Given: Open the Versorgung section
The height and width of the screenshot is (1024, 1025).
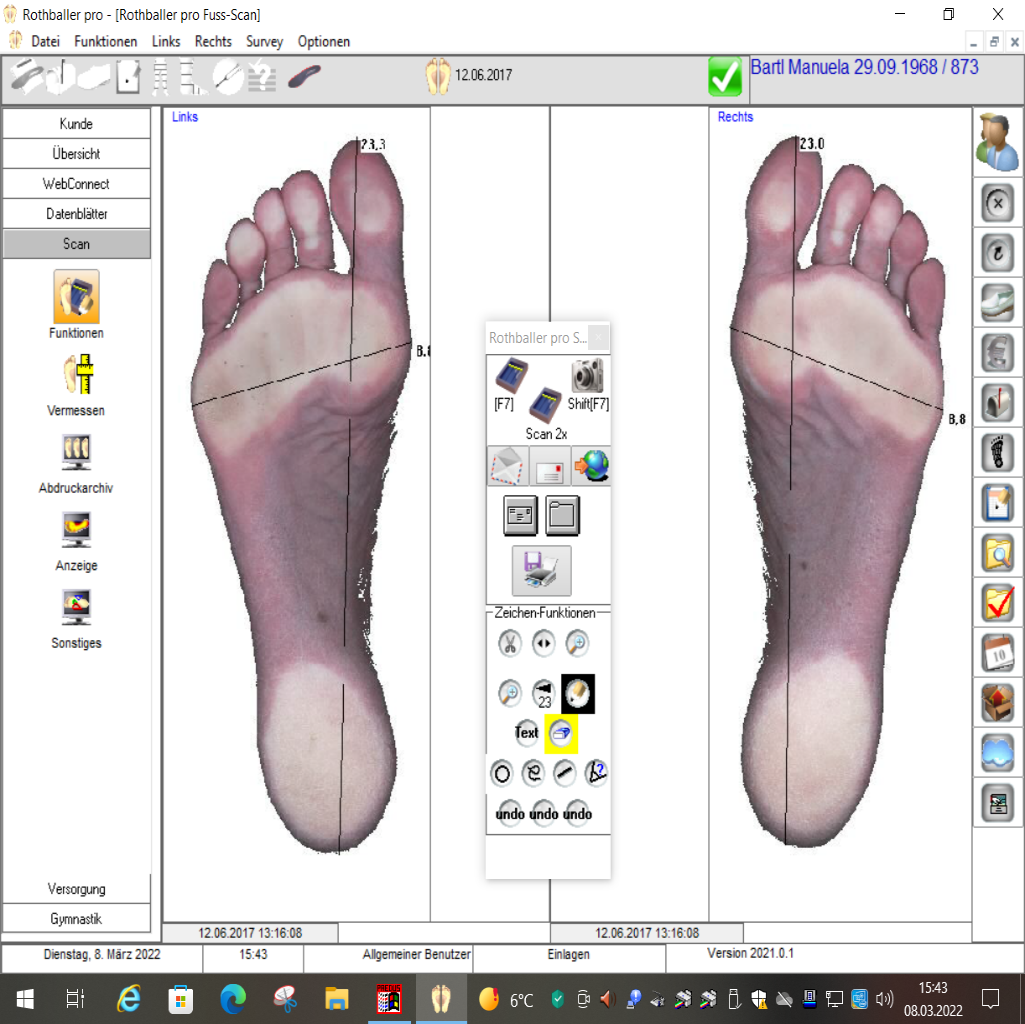Looking at the screenshot, I should click(x=76, y=889).
